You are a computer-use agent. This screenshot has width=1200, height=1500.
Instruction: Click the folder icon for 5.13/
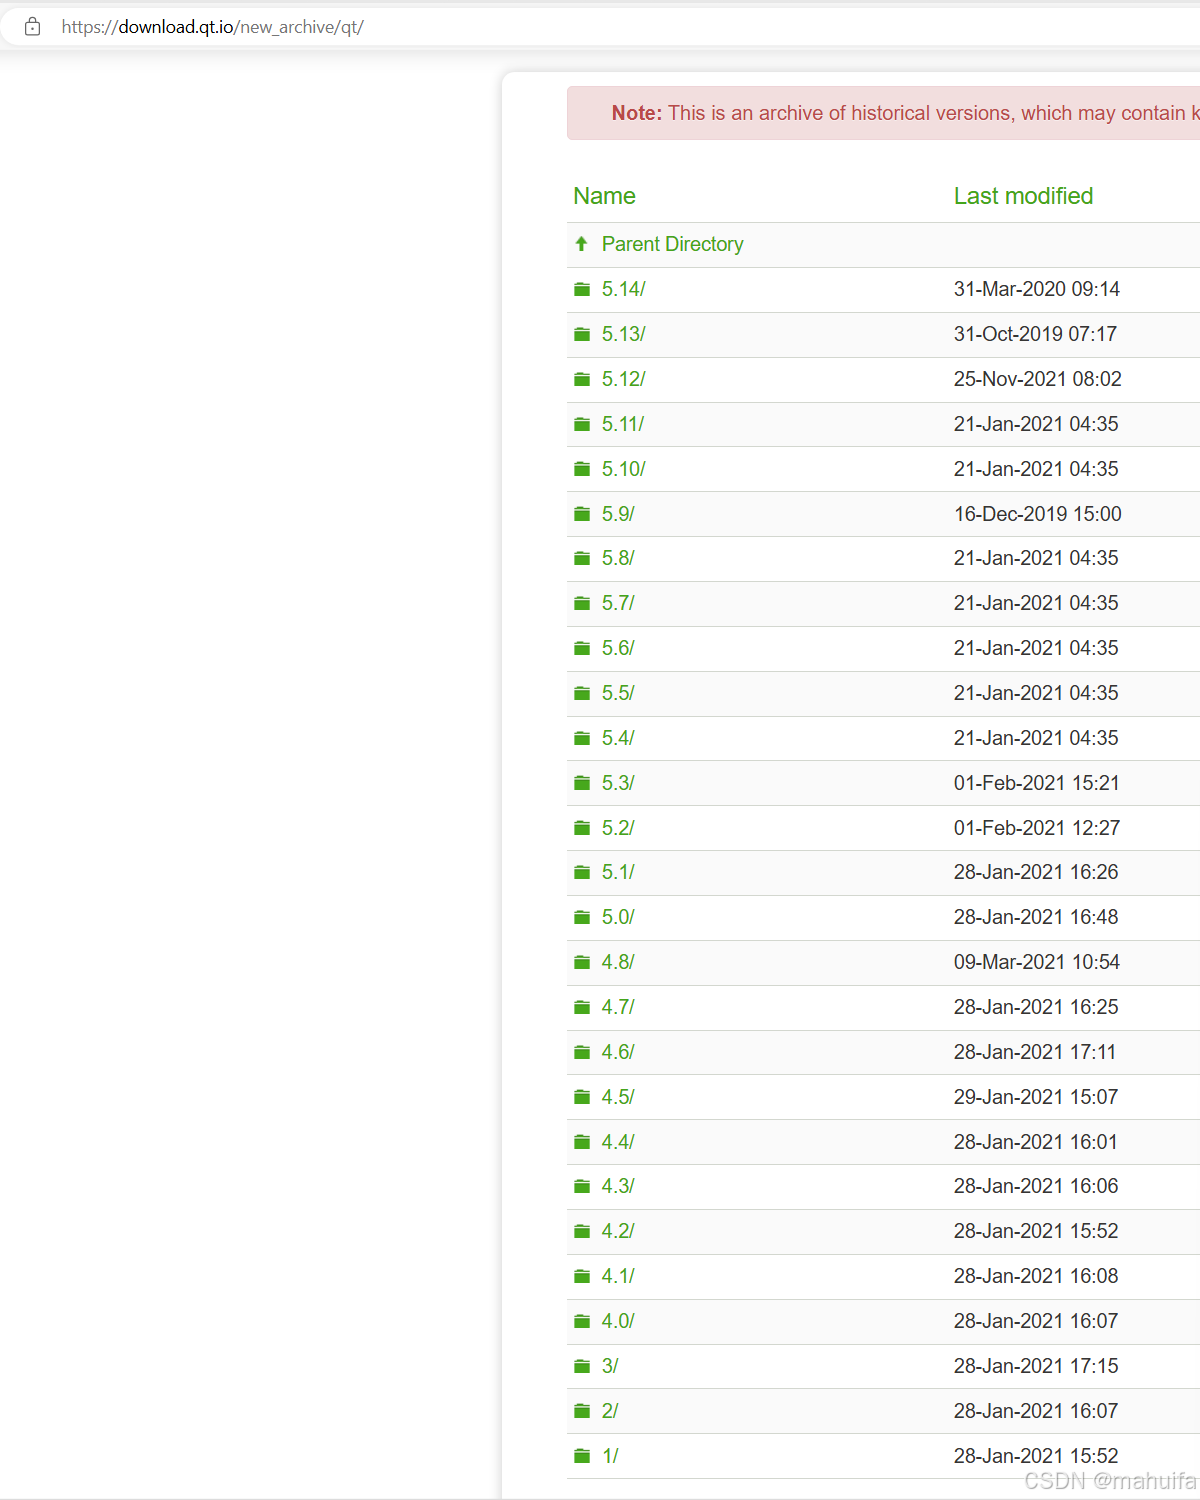click(x=582, y=334)
